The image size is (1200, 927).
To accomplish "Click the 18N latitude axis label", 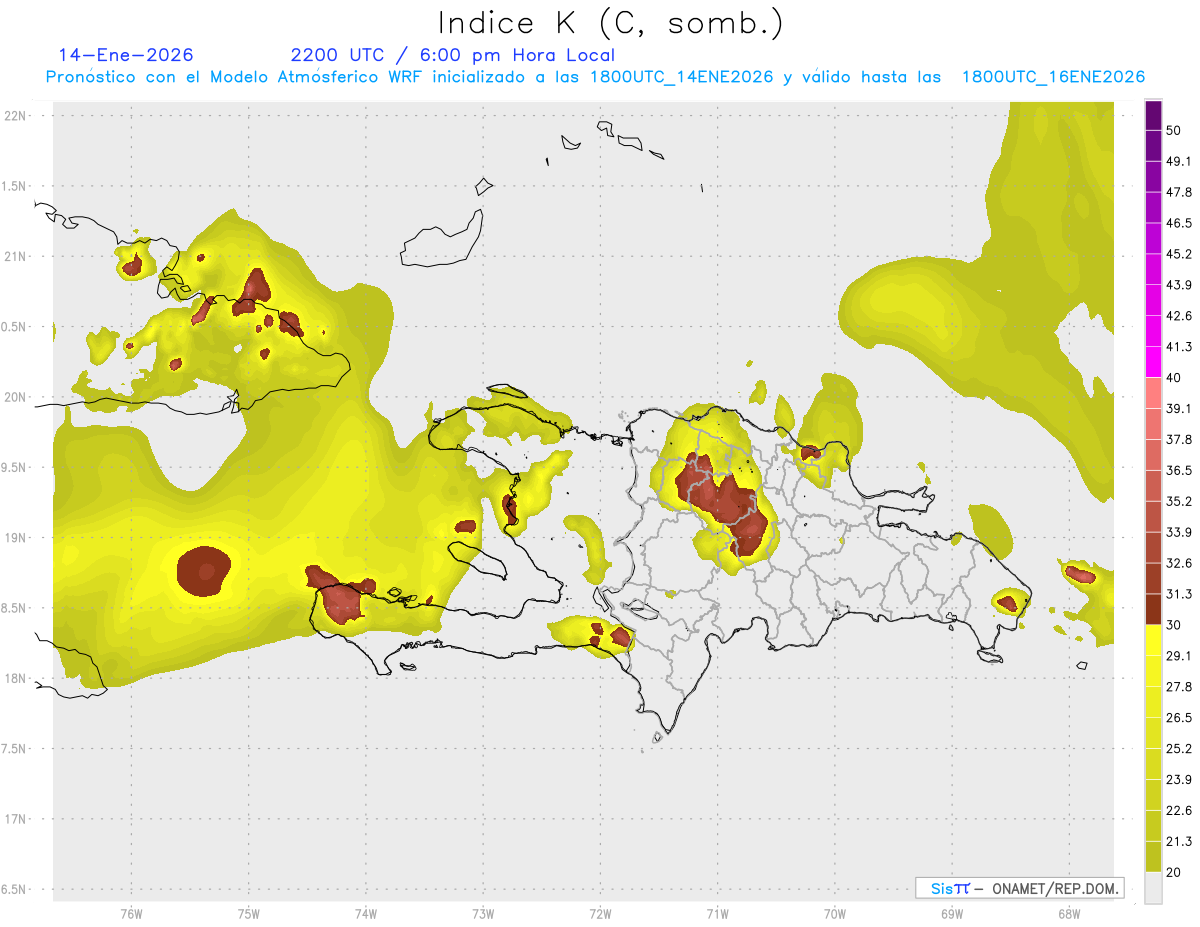I will pyautogui.click(x=16, y=678).
